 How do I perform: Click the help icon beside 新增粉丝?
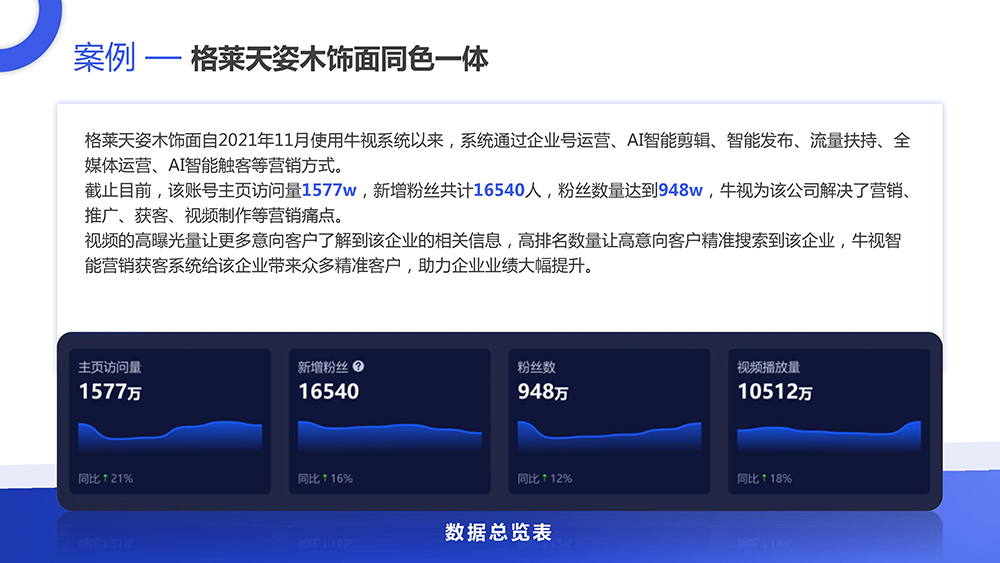359,367
